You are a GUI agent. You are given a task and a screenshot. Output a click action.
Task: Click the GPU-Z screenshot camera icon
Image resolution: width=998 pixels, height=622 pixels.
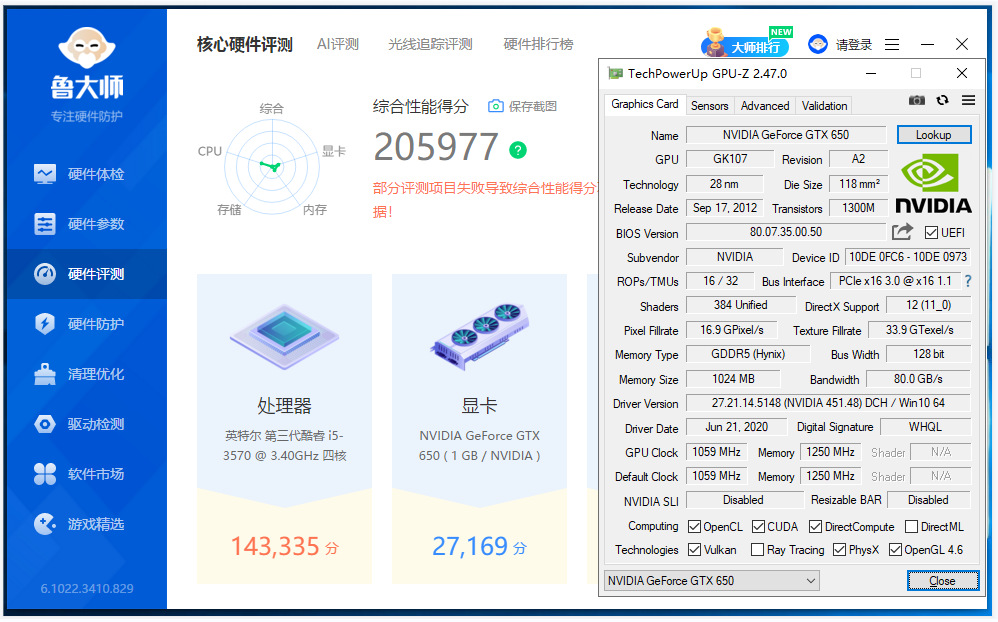point(916,100)
